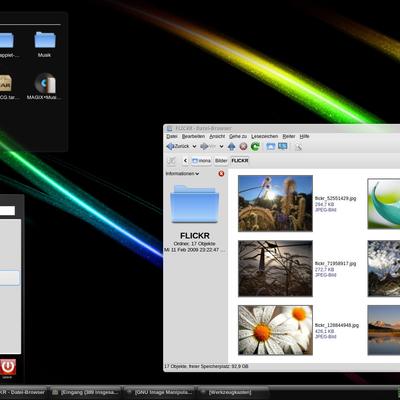
Task: Click the forward navigation arrow
Action: coord(204,146)
